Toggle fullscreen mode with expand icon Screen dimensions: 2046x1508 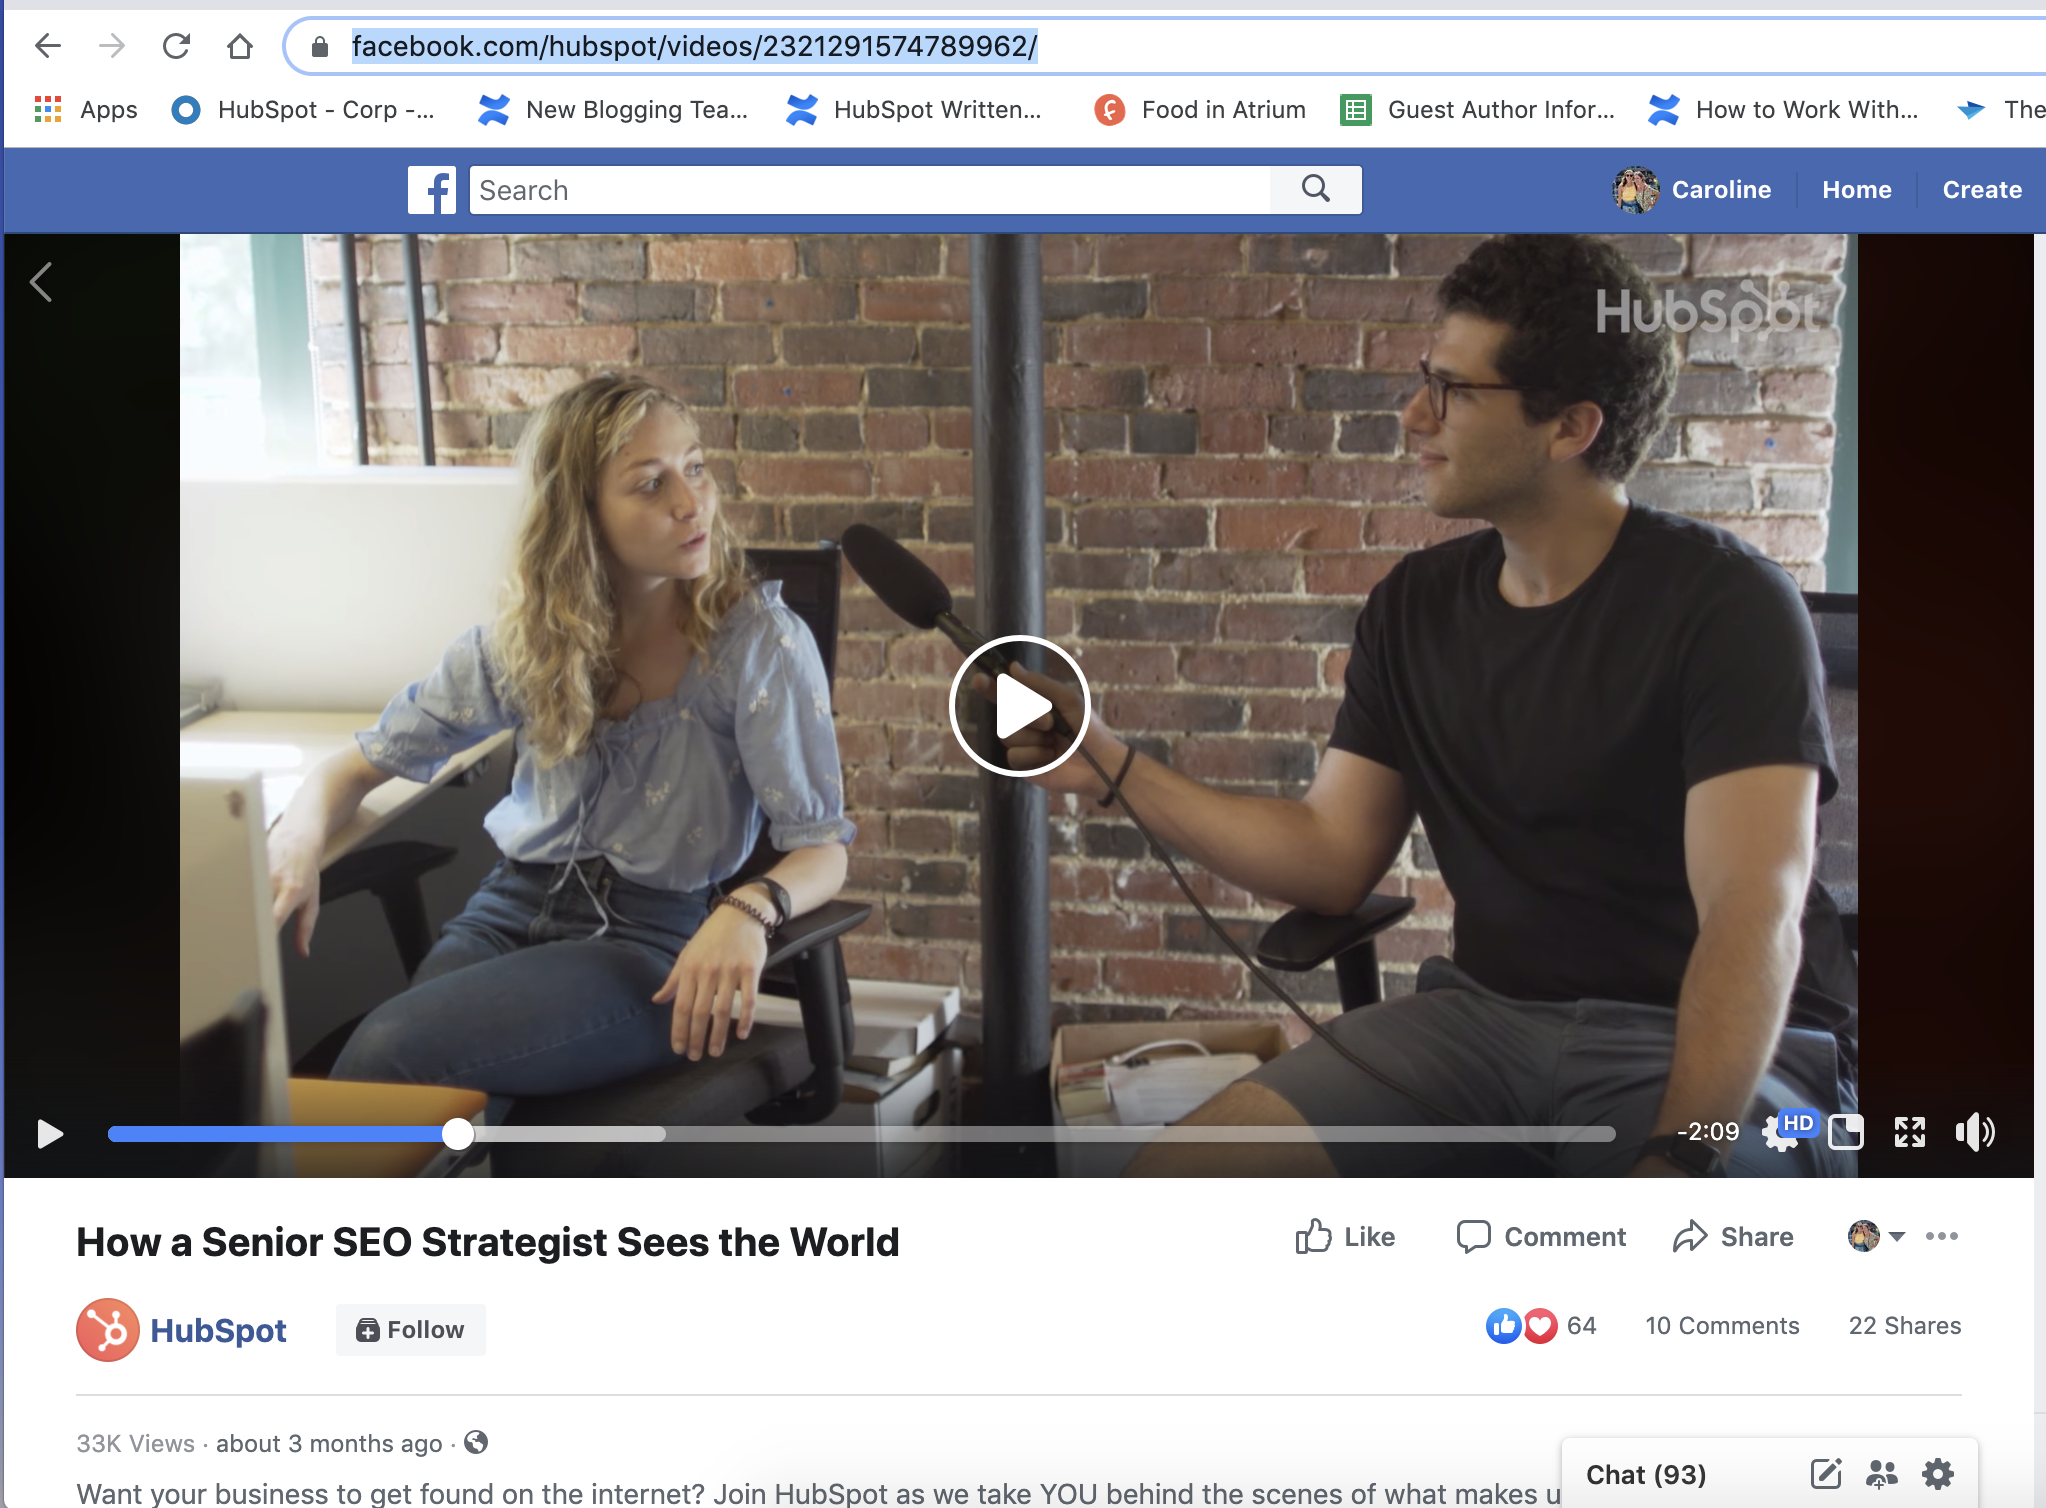(x=1909, y=1131)
